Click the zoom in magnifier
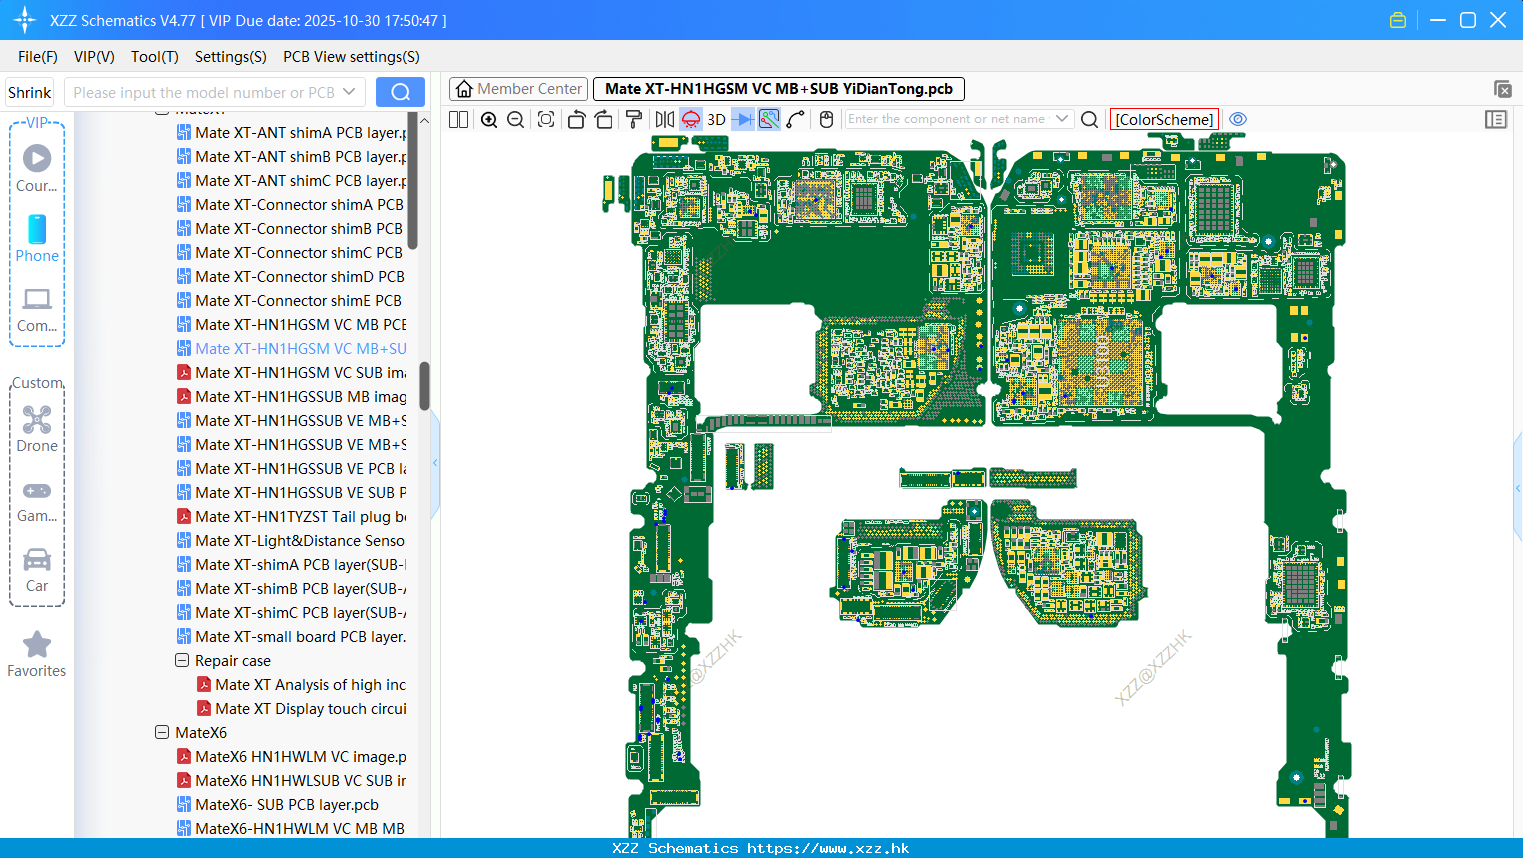Image resolution: width=1523 pixels, height=858 pixels. (x=489, y=119)
